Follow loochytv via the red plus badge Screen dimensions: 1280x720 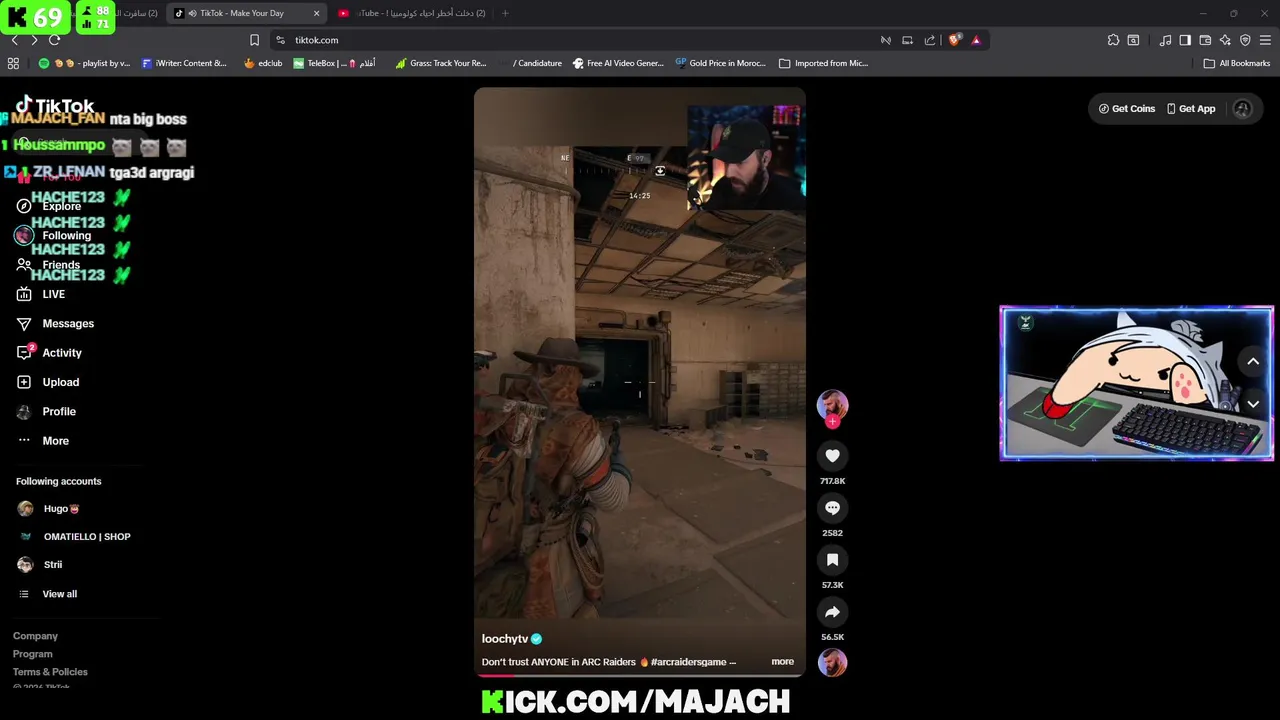(832, 422)
